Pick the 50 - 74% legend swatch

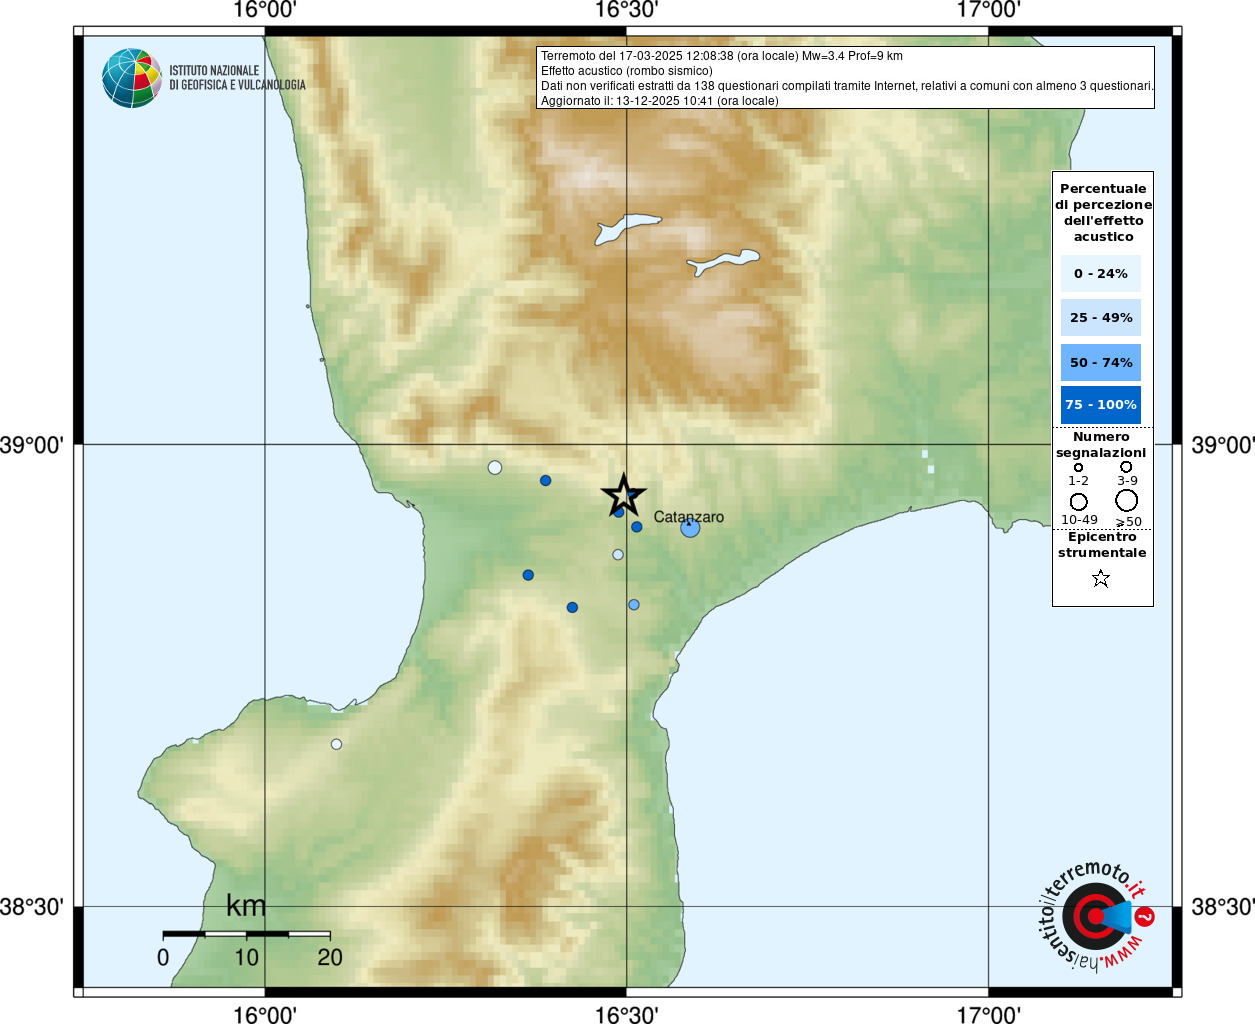(x=1100, y=362)
